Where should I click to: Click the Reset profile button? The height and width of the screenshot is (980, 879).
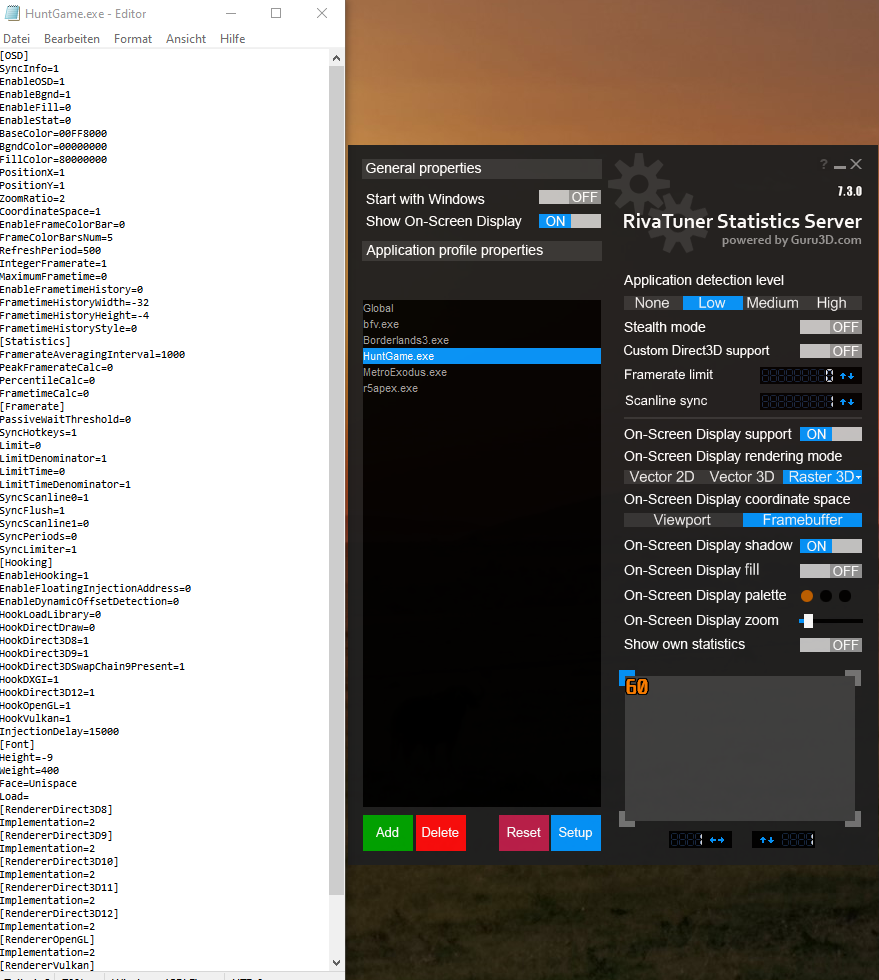point(523,832)
